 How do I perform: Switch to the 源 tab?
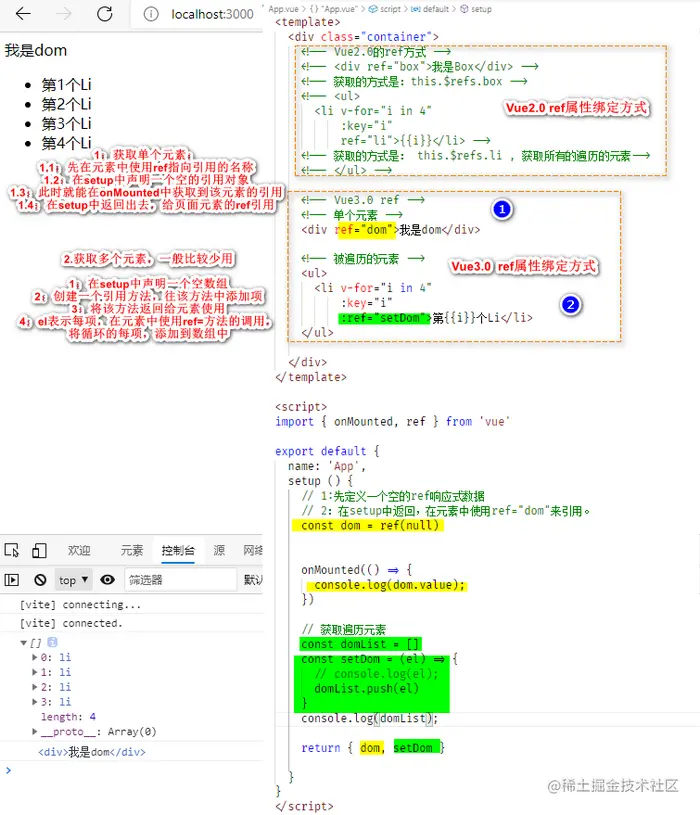[219, 550]
